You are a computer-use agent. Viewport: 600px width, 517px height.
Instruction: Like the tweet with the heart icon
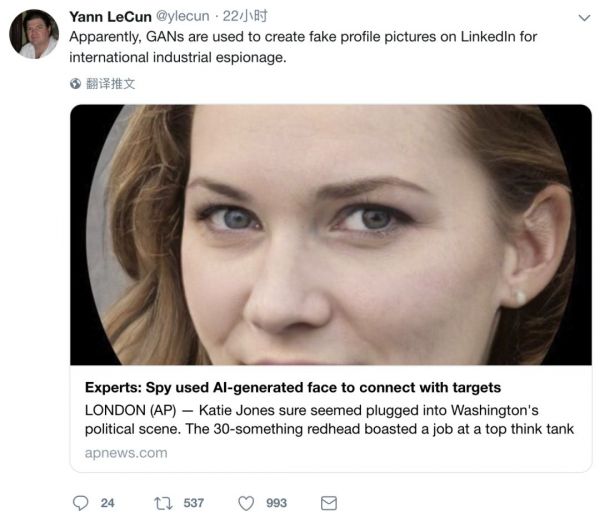pyautogui.click(x=245, y=502)
